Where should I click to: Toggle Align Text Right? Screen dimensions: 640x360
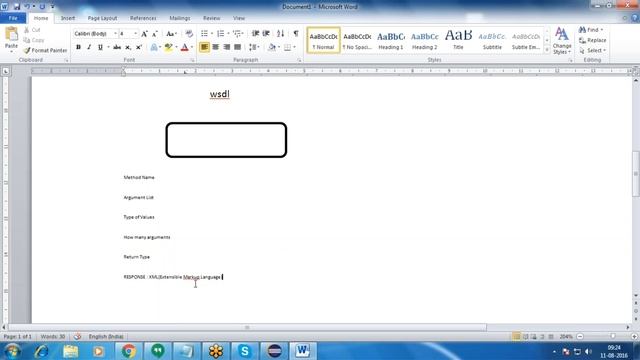tap(227, 47)
